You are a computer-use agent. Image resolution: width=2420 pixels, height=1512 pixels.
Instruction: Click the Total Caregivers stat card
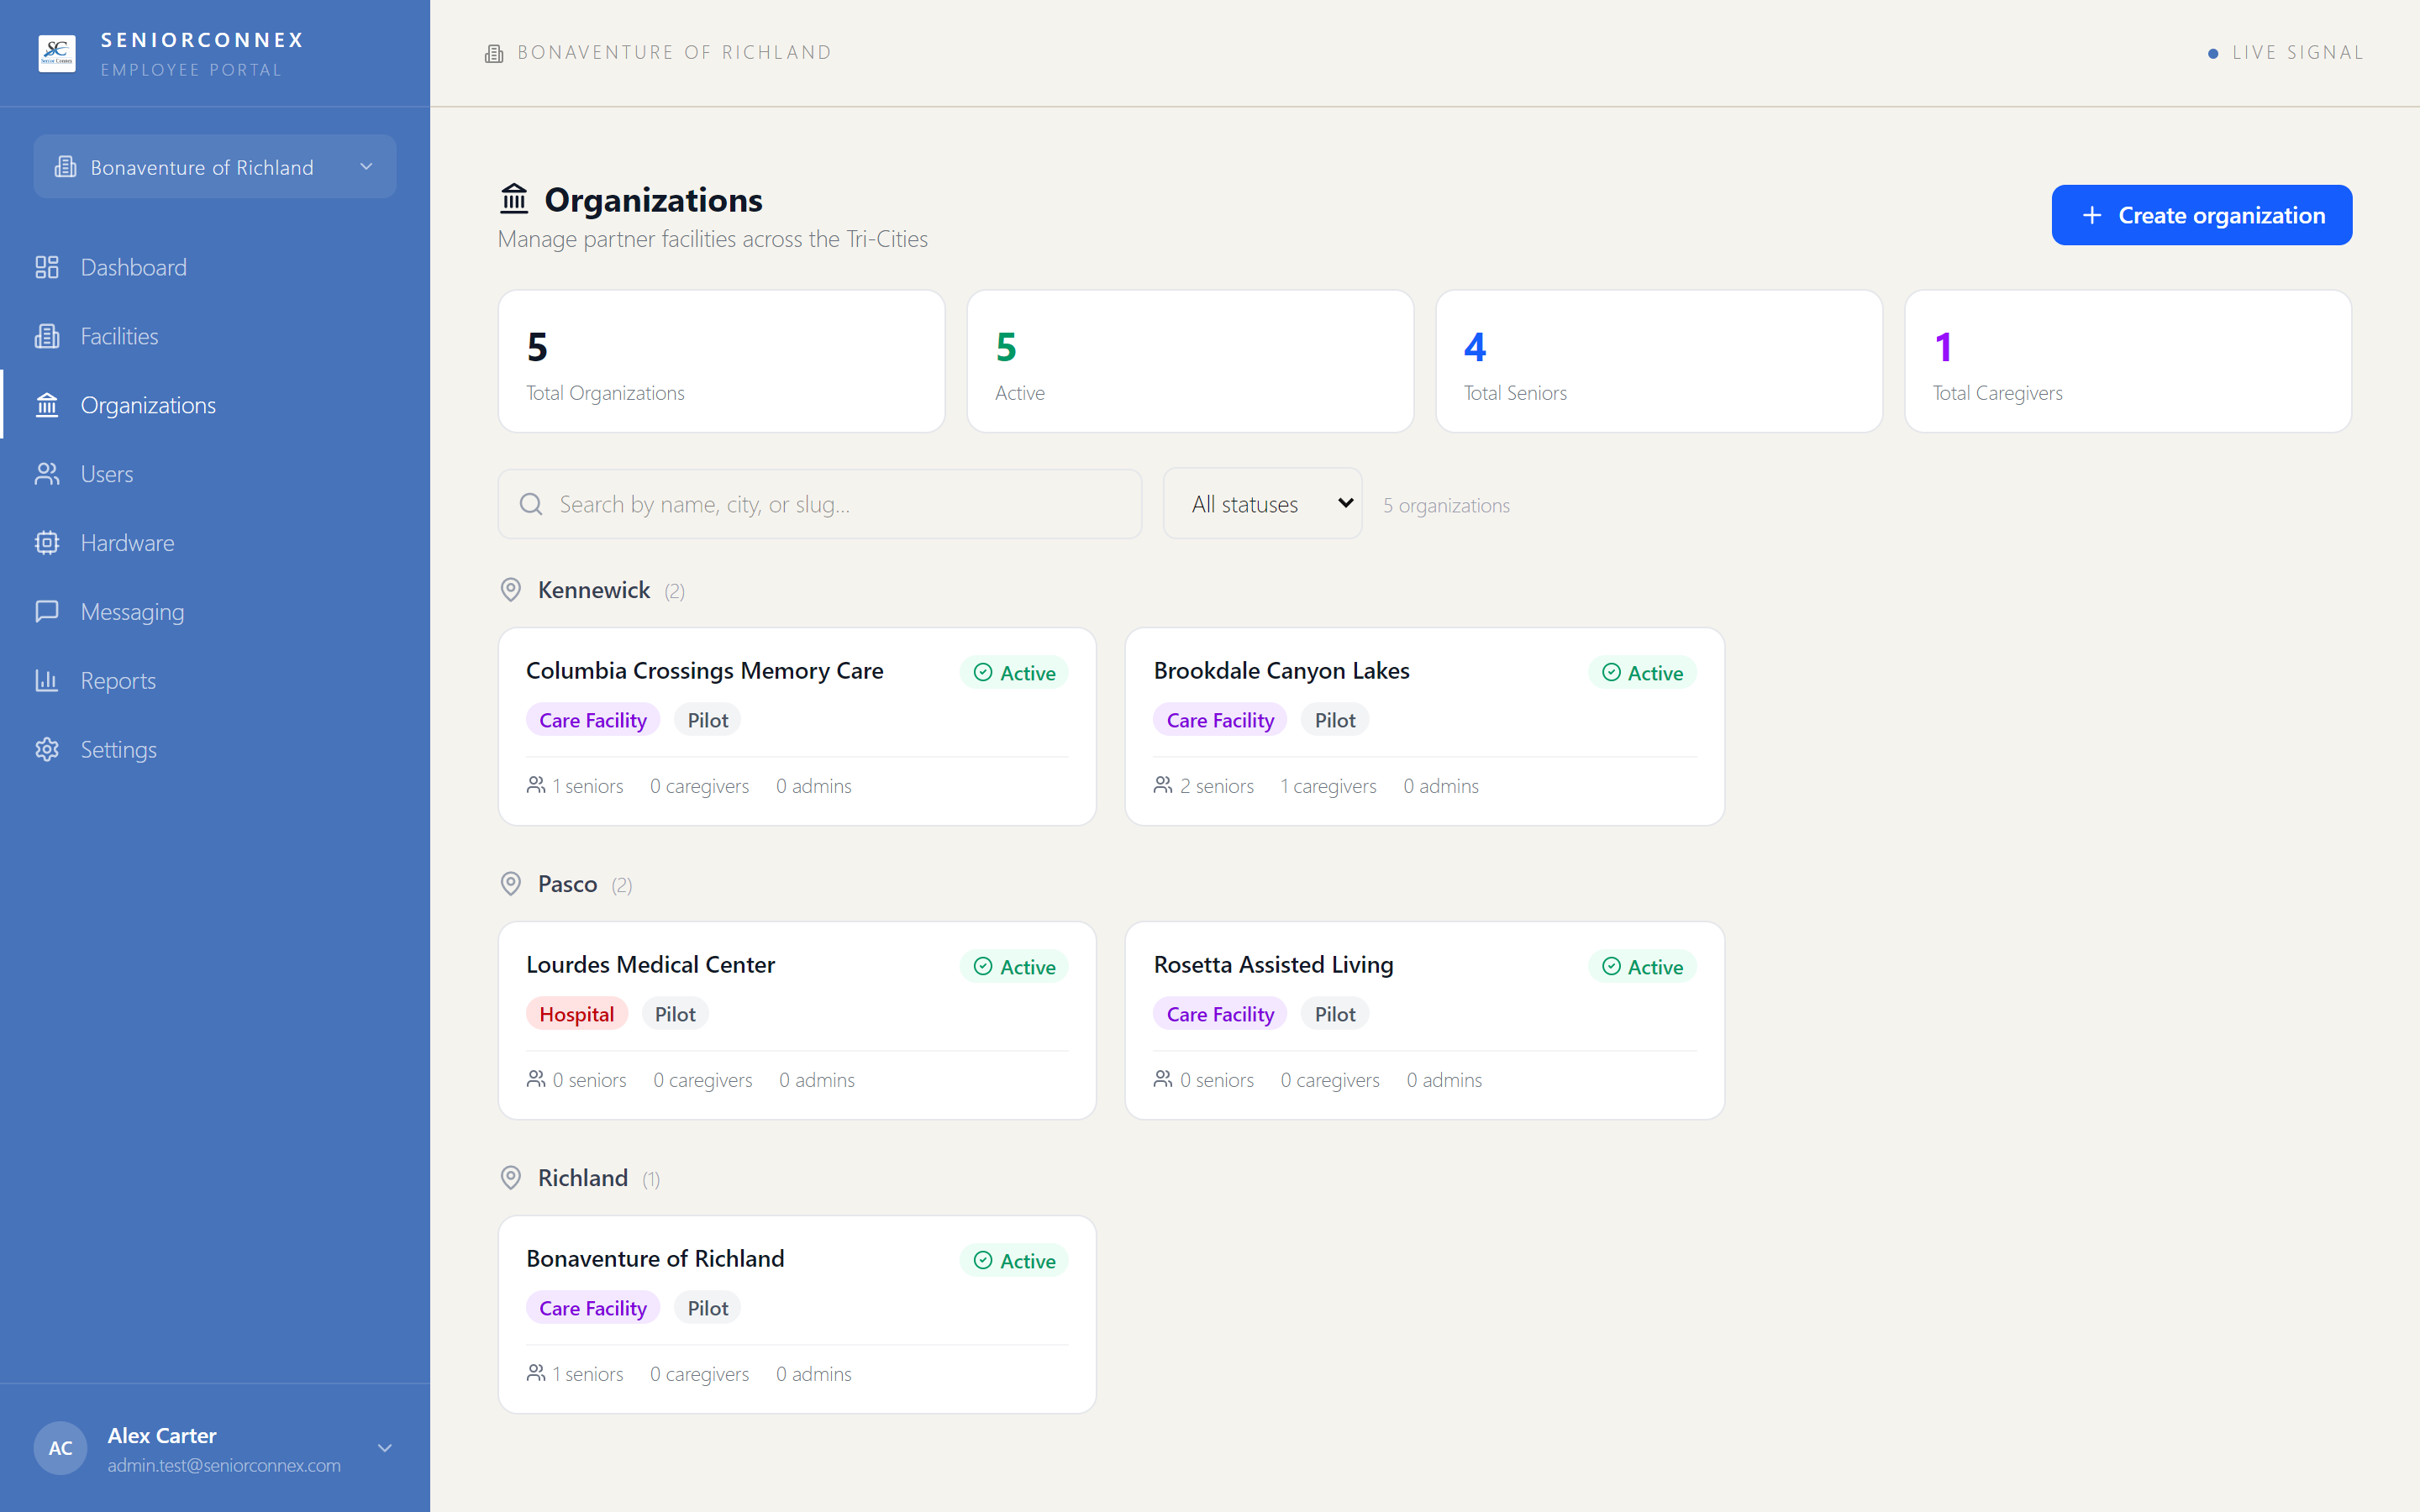(x=2128, y=361)
